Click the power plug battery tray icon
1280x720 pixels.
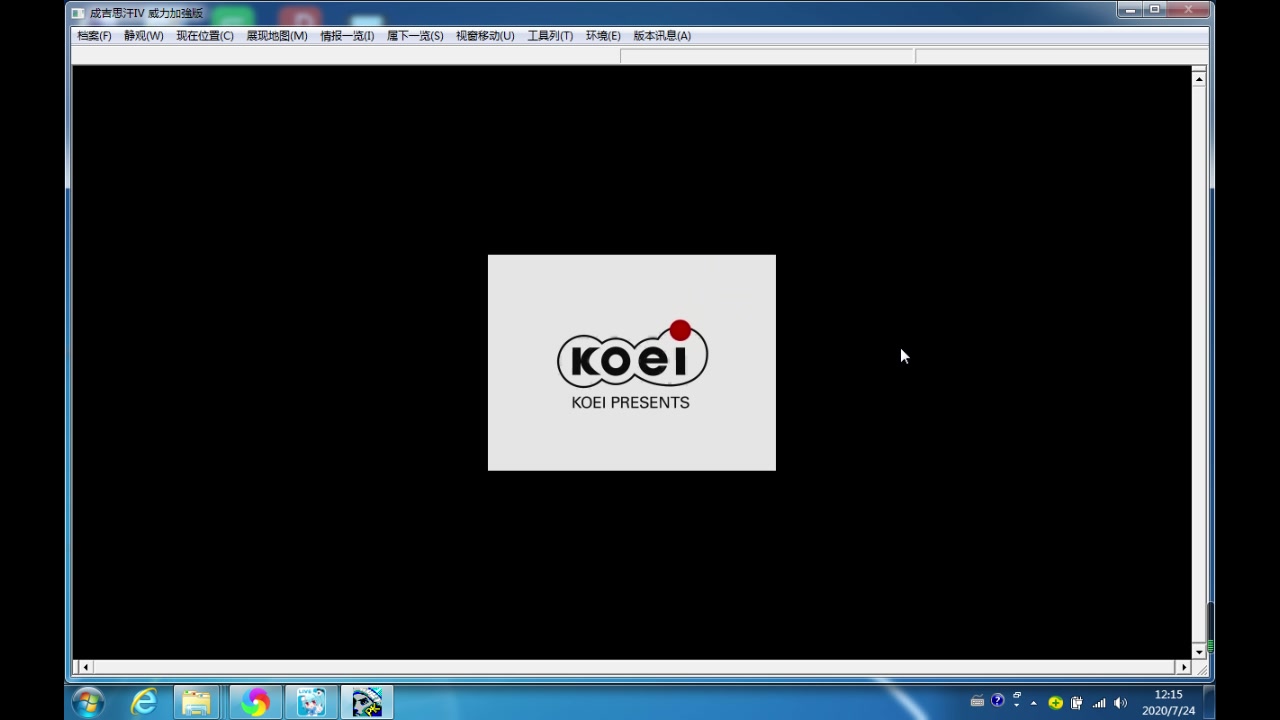coord(1077,703)
